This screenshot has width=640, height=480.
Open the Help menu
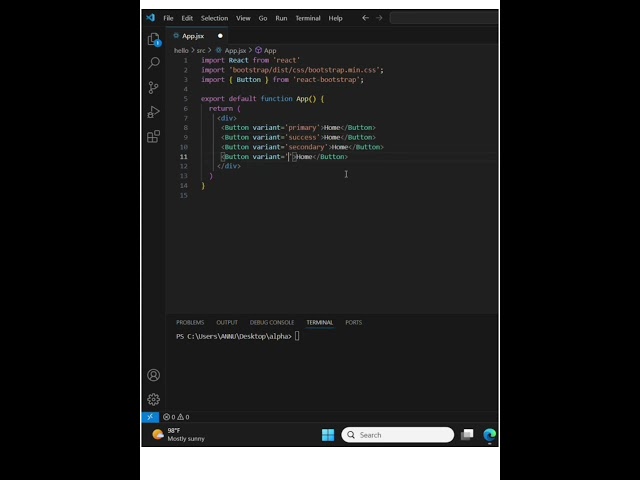tap(336, 18)
